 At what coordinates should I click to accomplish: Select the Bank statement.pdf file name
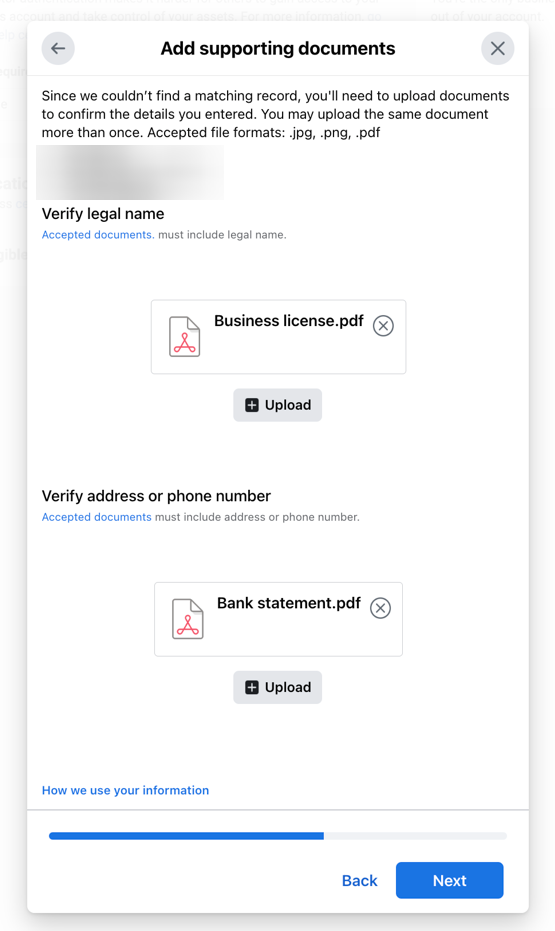click(289, 603)
